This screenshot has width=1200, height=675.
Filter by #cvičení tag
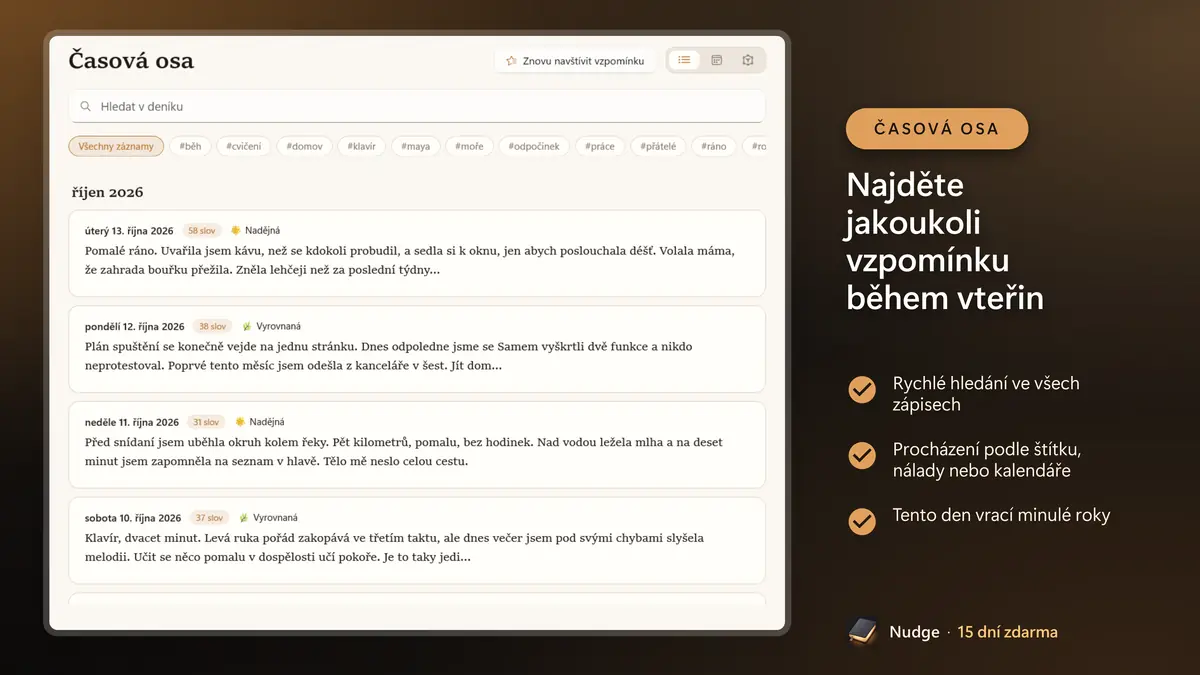tap(243, 146)
